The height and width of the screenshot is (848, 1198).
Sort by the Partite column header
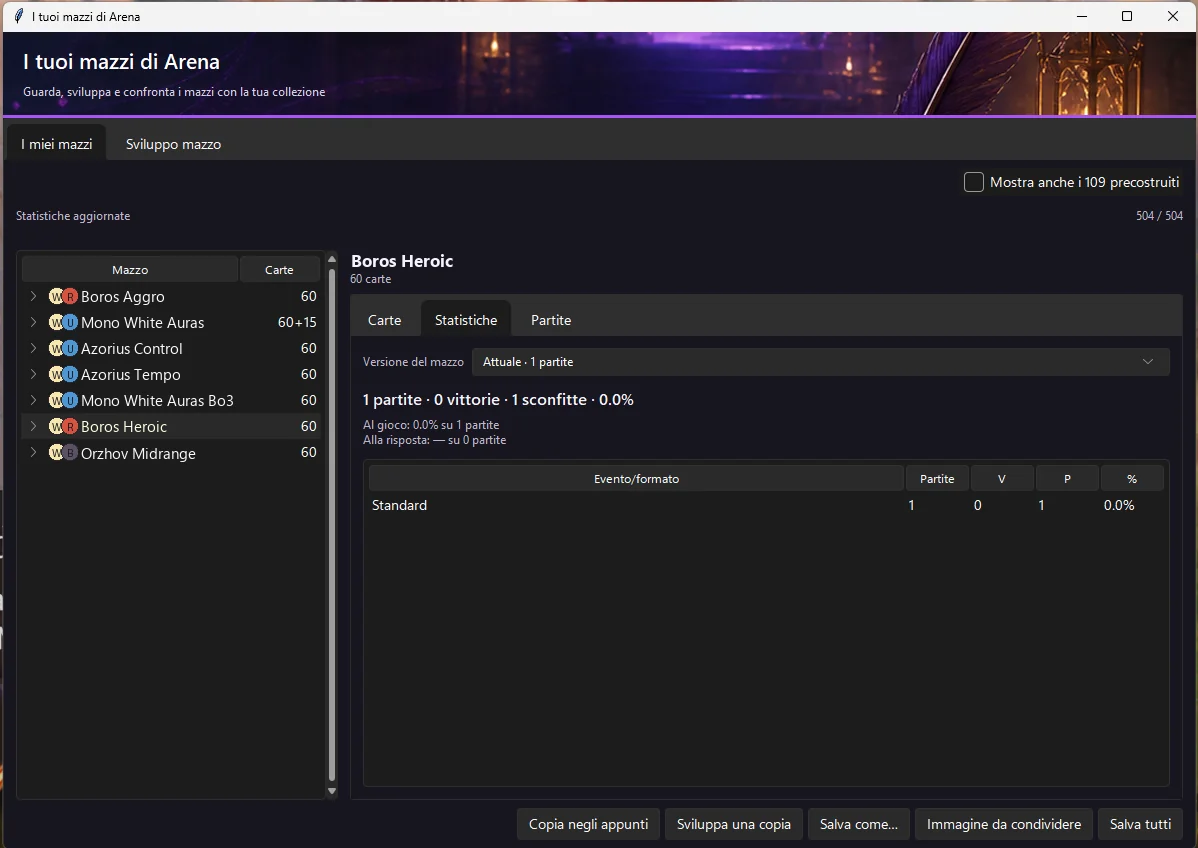(x=937, y=479)
